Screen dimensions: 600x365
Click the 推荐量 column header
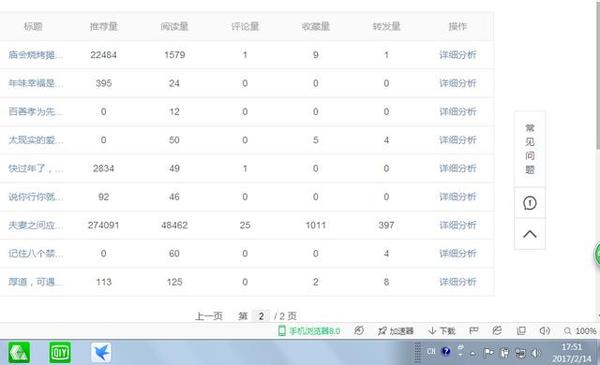[x=103, y=26]
